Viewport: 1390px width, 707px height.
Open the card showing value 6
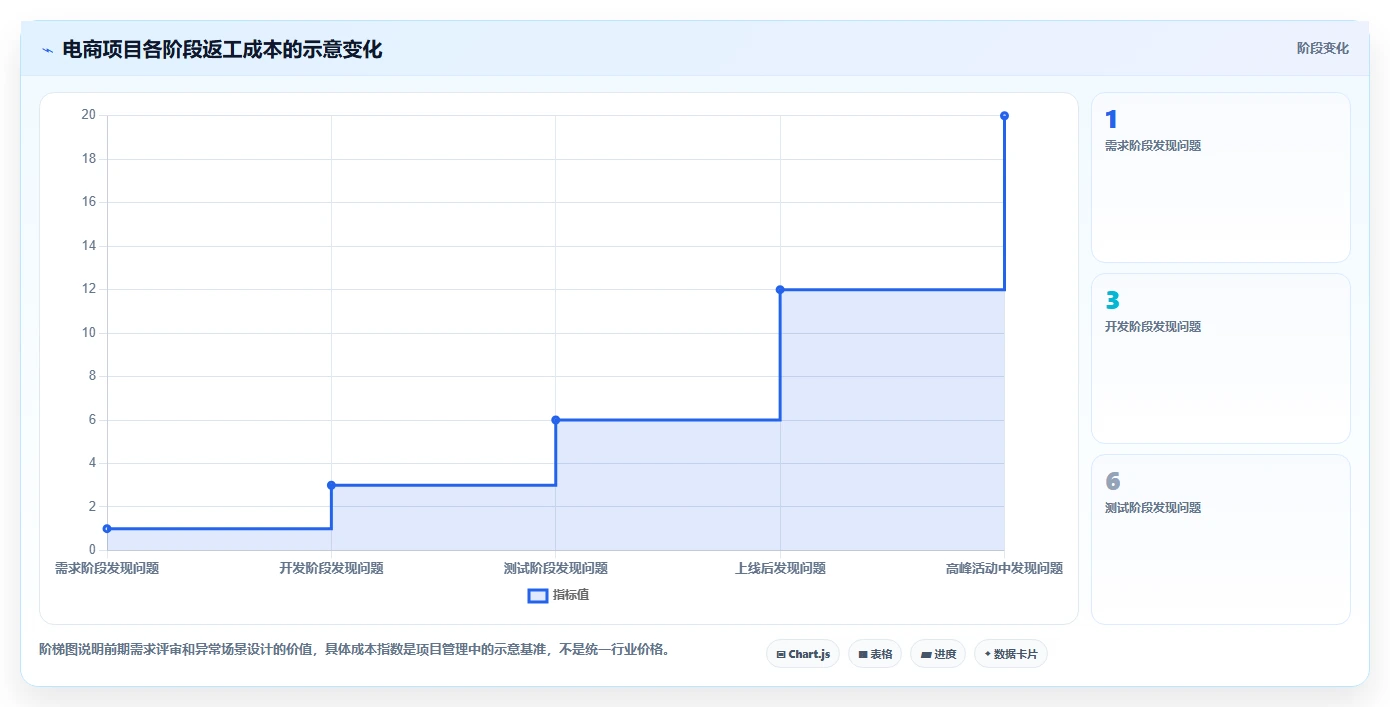pos(1221,539)
